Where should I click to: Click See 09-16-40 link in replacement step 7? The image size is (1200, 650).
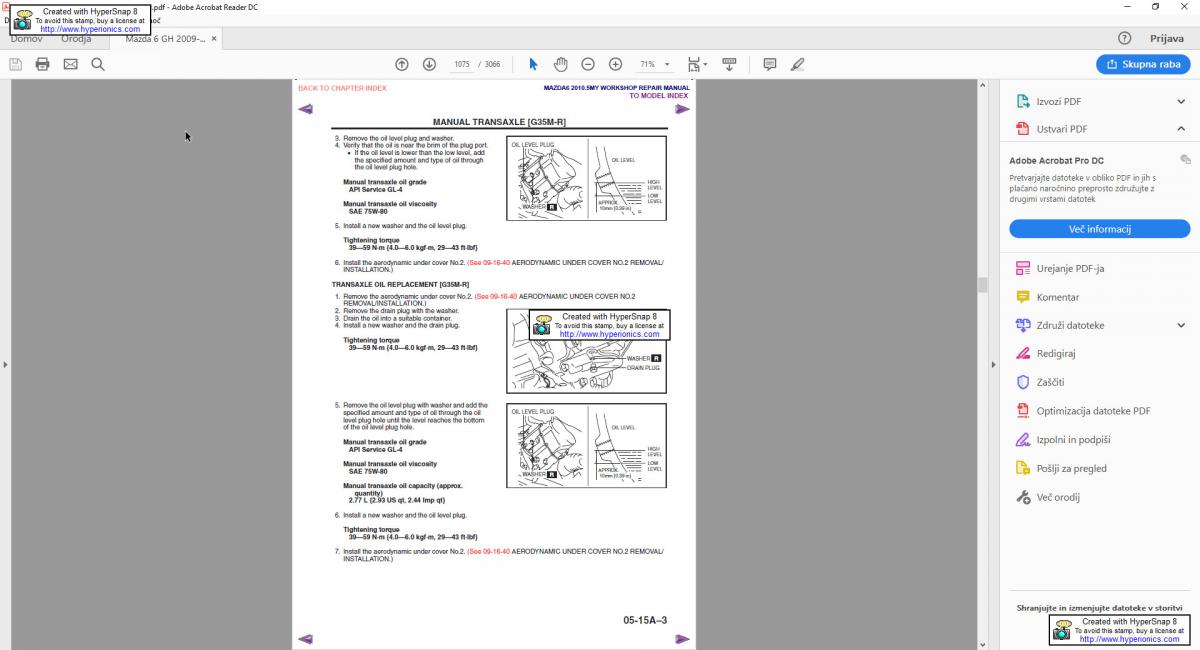(489, 551)
